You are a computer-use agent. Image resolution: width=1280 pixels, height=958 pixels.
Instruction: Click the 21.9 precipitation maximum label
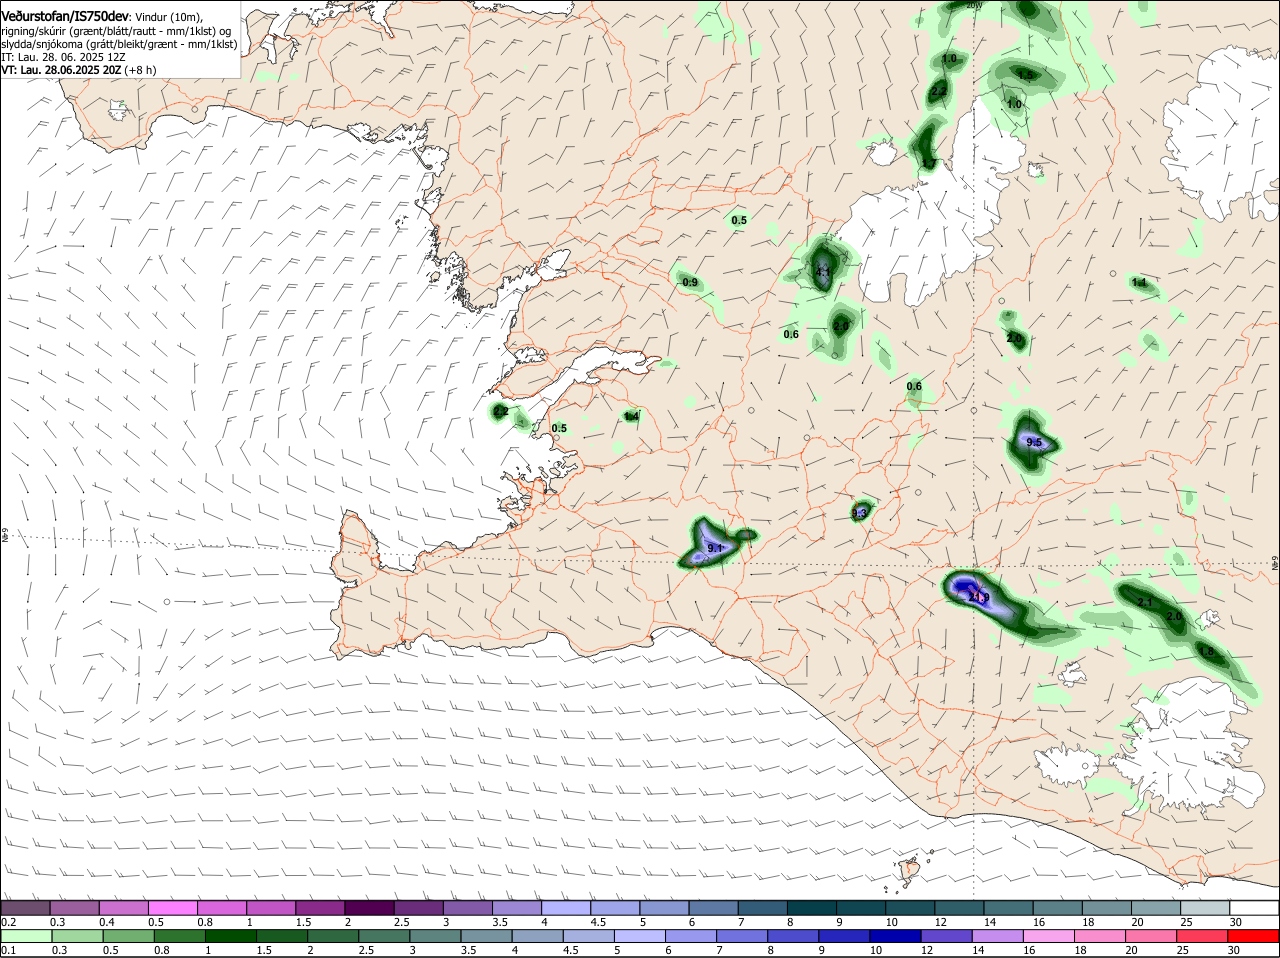click(x=978, y=597)
